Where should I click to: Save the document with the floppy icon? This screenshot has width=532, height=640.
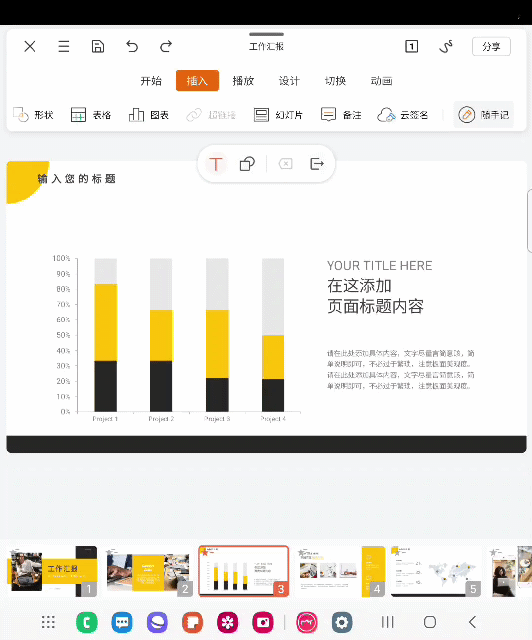tap(98, 46)
